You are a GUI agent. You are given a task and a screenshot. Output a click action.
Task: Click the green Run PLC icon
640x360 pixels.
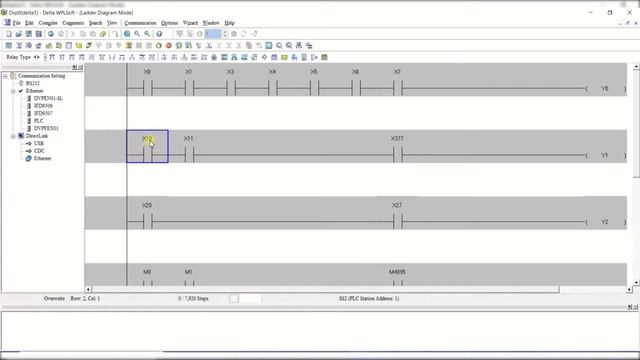(159, 45)
